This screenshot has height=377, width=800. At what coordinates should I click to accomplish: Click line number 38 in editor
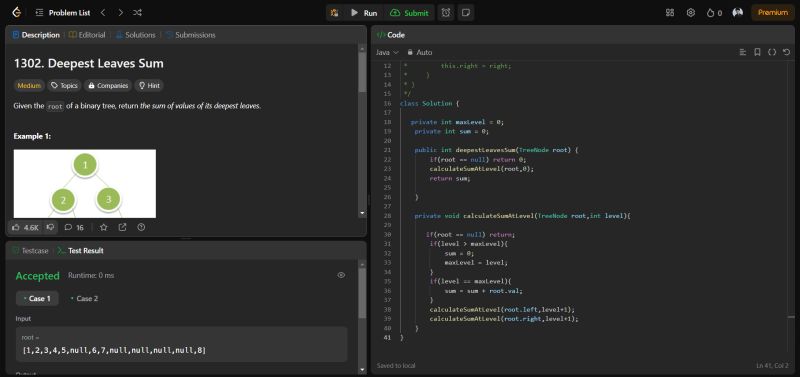[x=387, y=310]
